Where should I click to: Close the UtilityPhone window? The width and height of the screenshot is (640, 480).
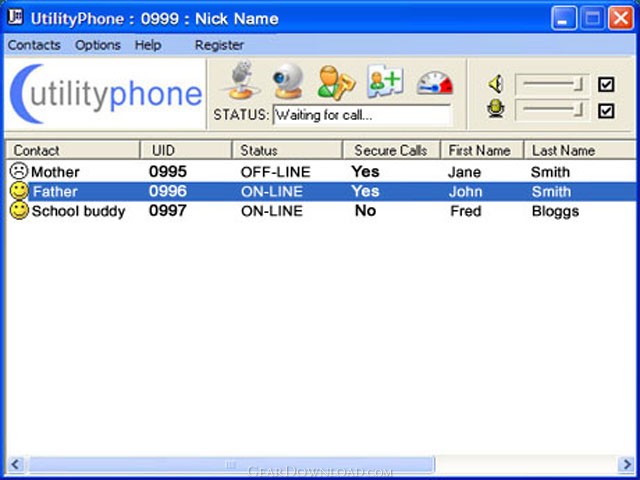coord(621,18)
